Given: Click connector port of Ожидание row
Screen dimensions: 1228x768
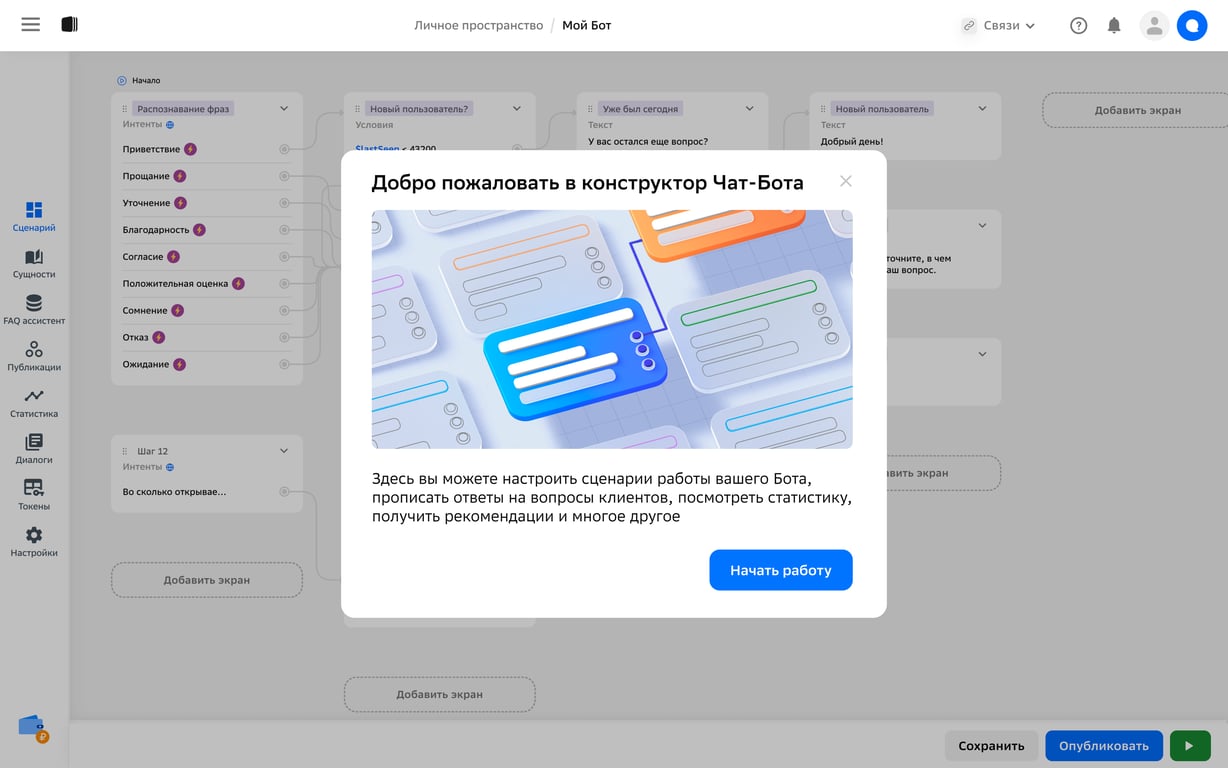Looking at the screenshot, I should pyautogui.click(x=284, y=364).
